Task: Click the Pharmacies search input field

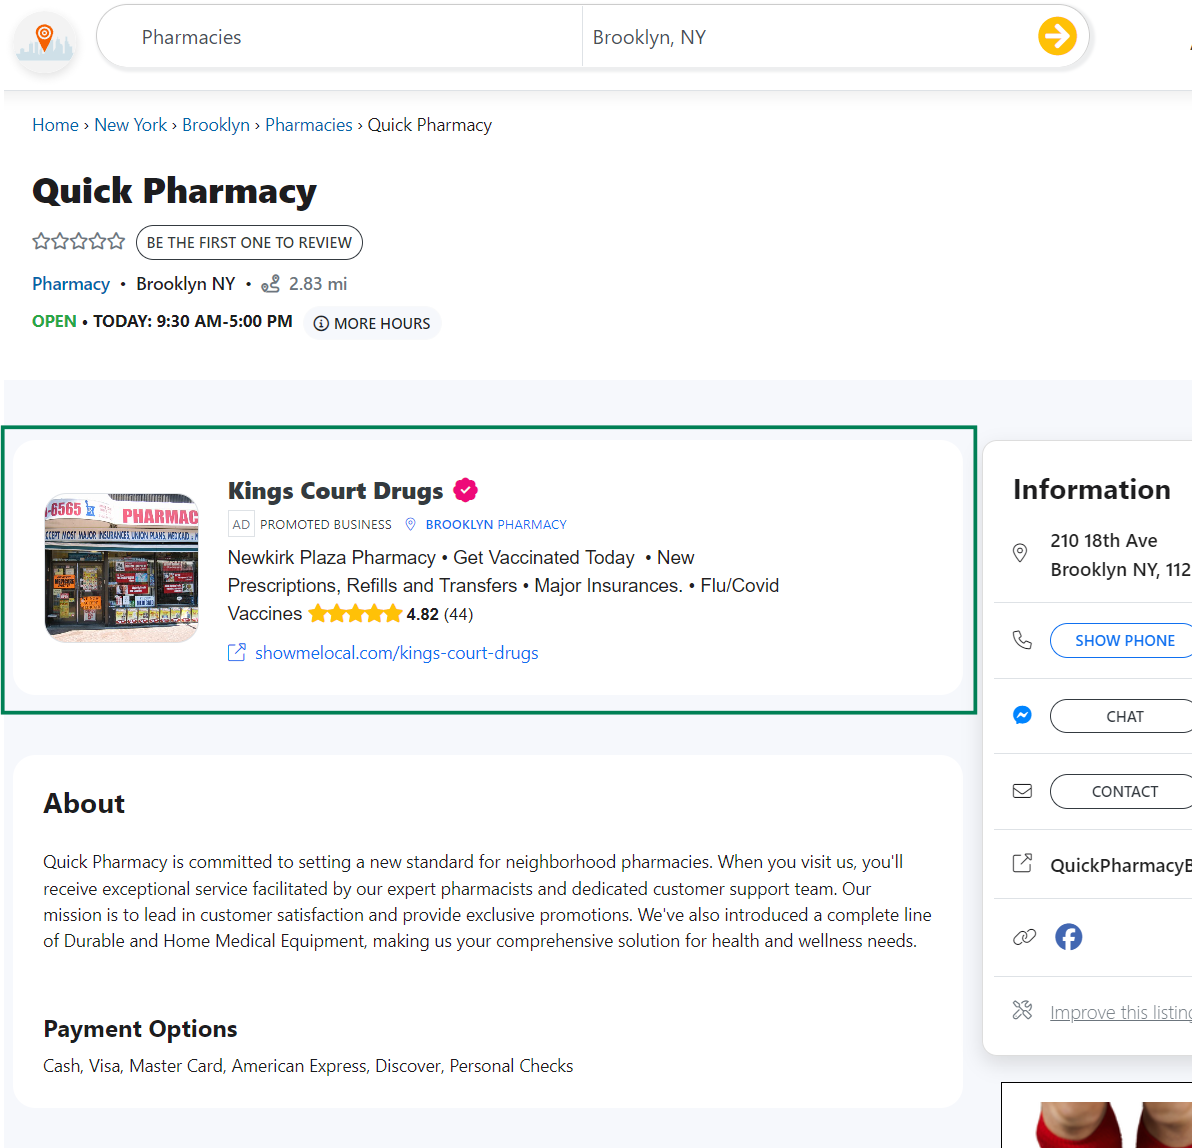Action: pyautogui.click(x=338, y=36)
